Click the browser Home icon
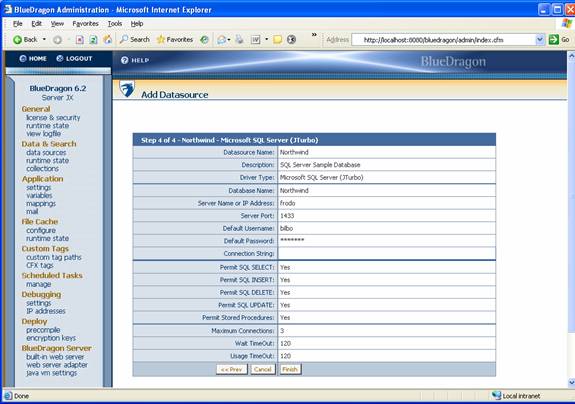This screenshot has height=404, width=575. [107, 40]
